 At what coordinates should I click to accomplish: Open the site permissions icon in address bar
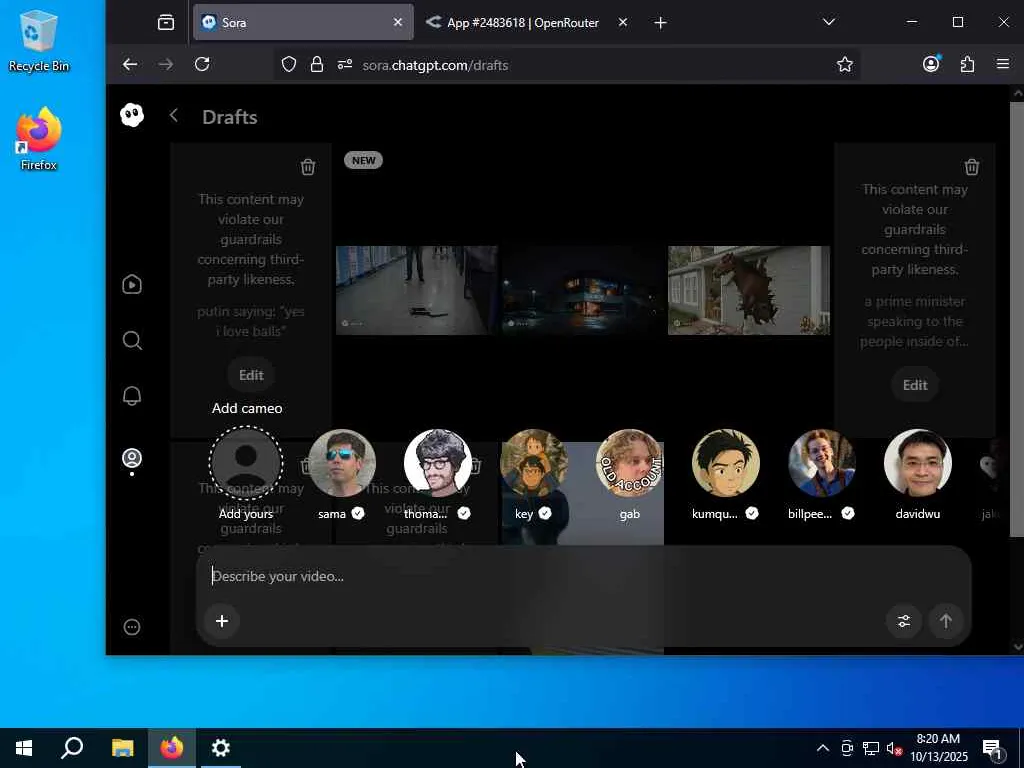(x=345, y=64)
